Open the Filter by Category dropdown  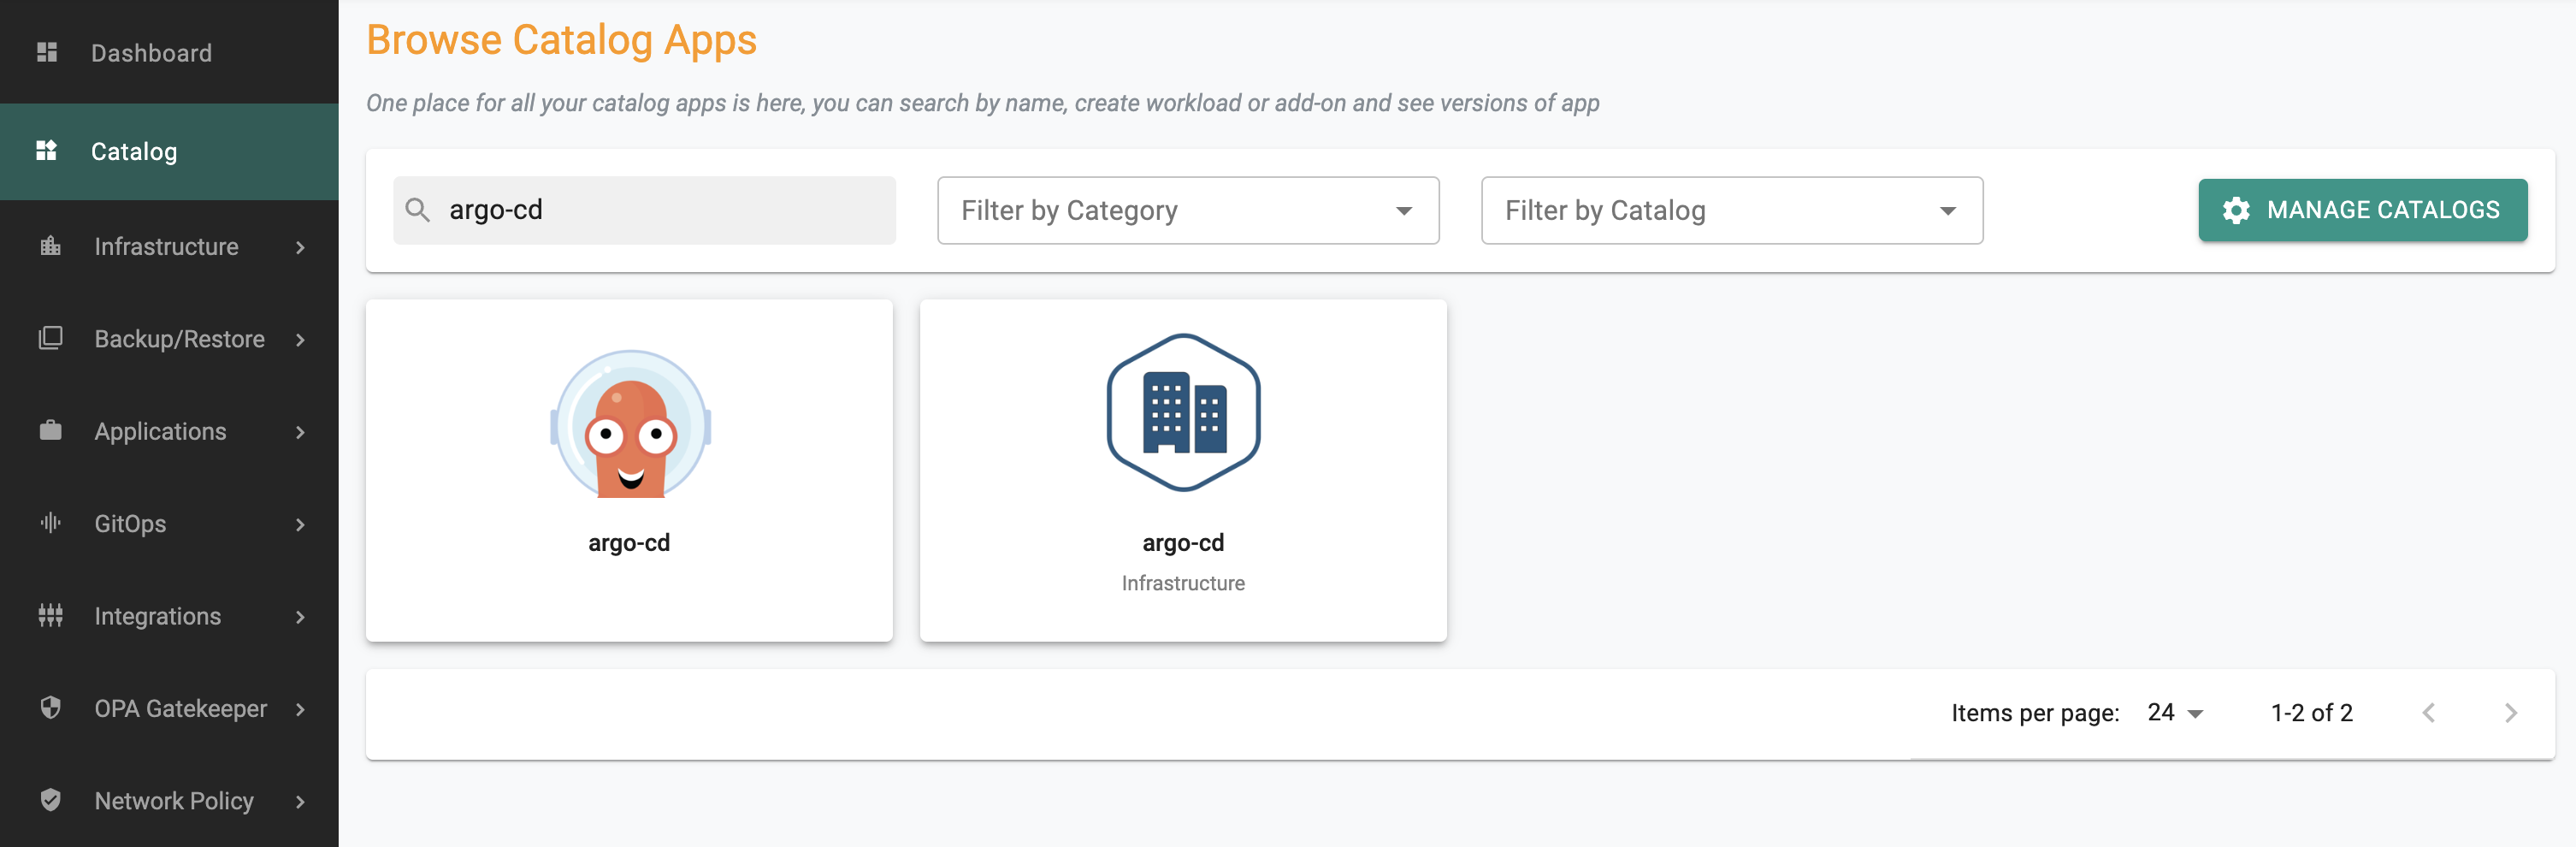pyautogui.click(x=1188, y=210)
